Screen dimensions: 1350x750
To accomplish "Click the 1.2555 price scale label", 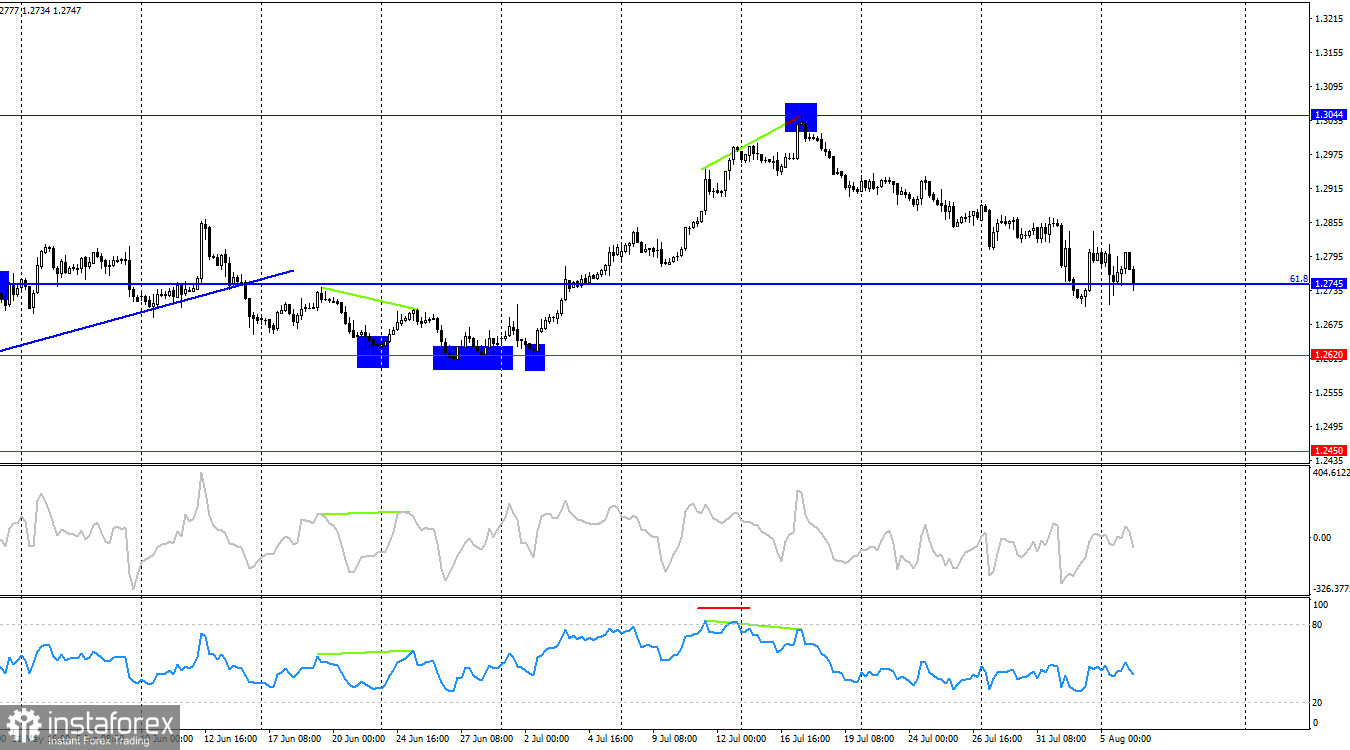I will pyautogui.click(x=1329, y=393).
